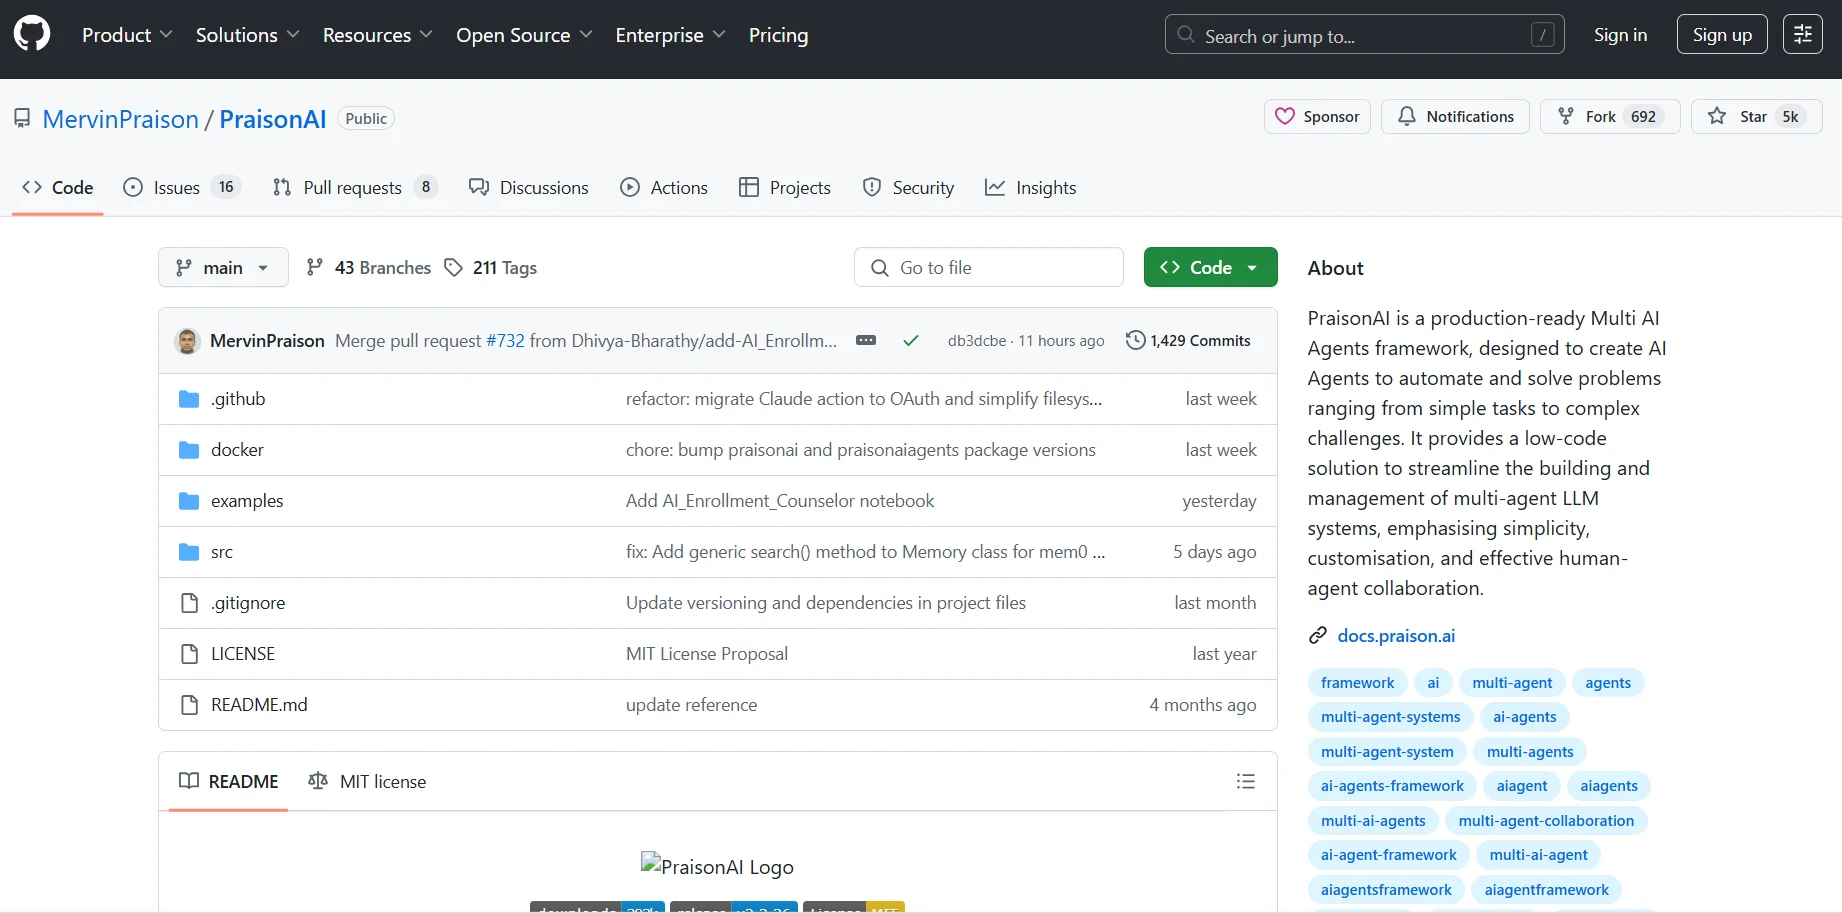
Task: Click the Go to file field
Action: (988, 268)
